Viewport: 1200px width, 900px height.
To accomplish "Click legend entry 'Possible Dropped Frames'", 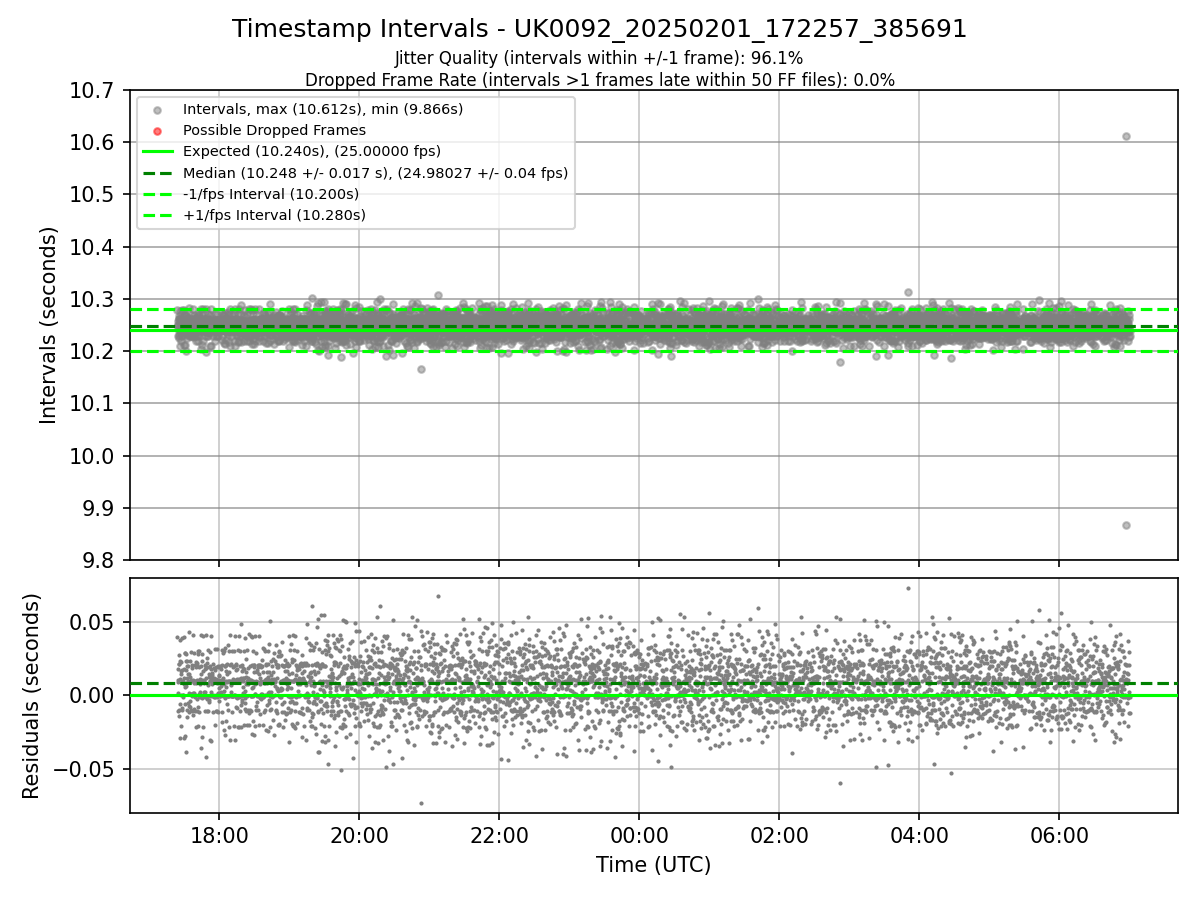I will tap(274, 130).
